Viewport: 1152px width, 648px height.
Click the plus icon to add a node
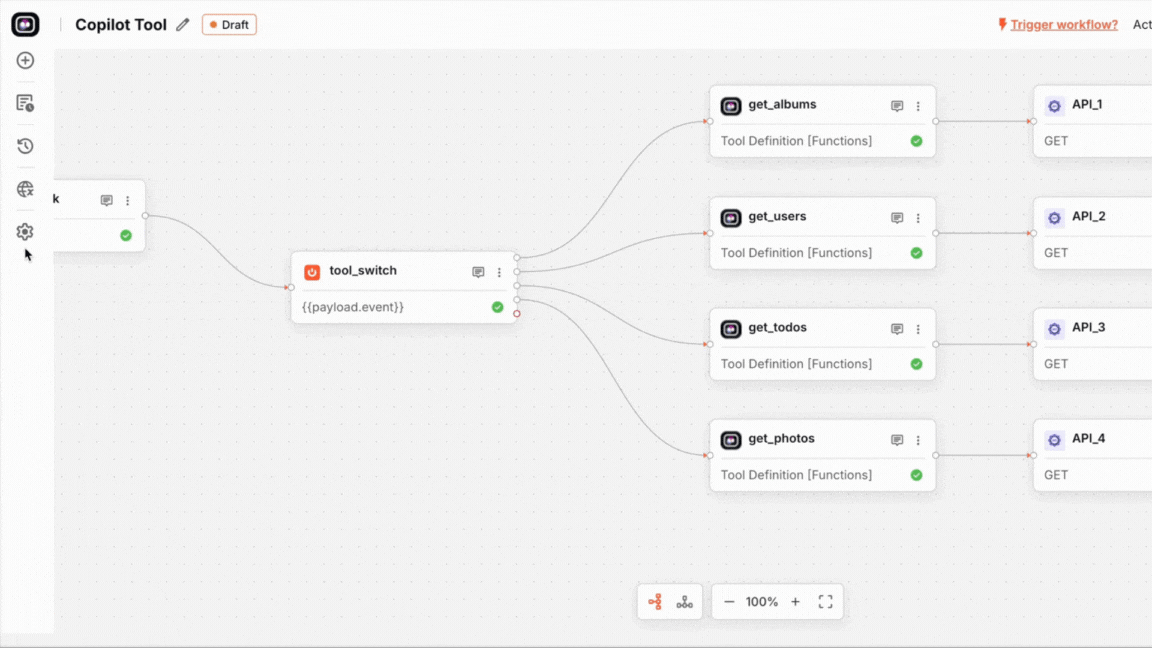(25, 60)
